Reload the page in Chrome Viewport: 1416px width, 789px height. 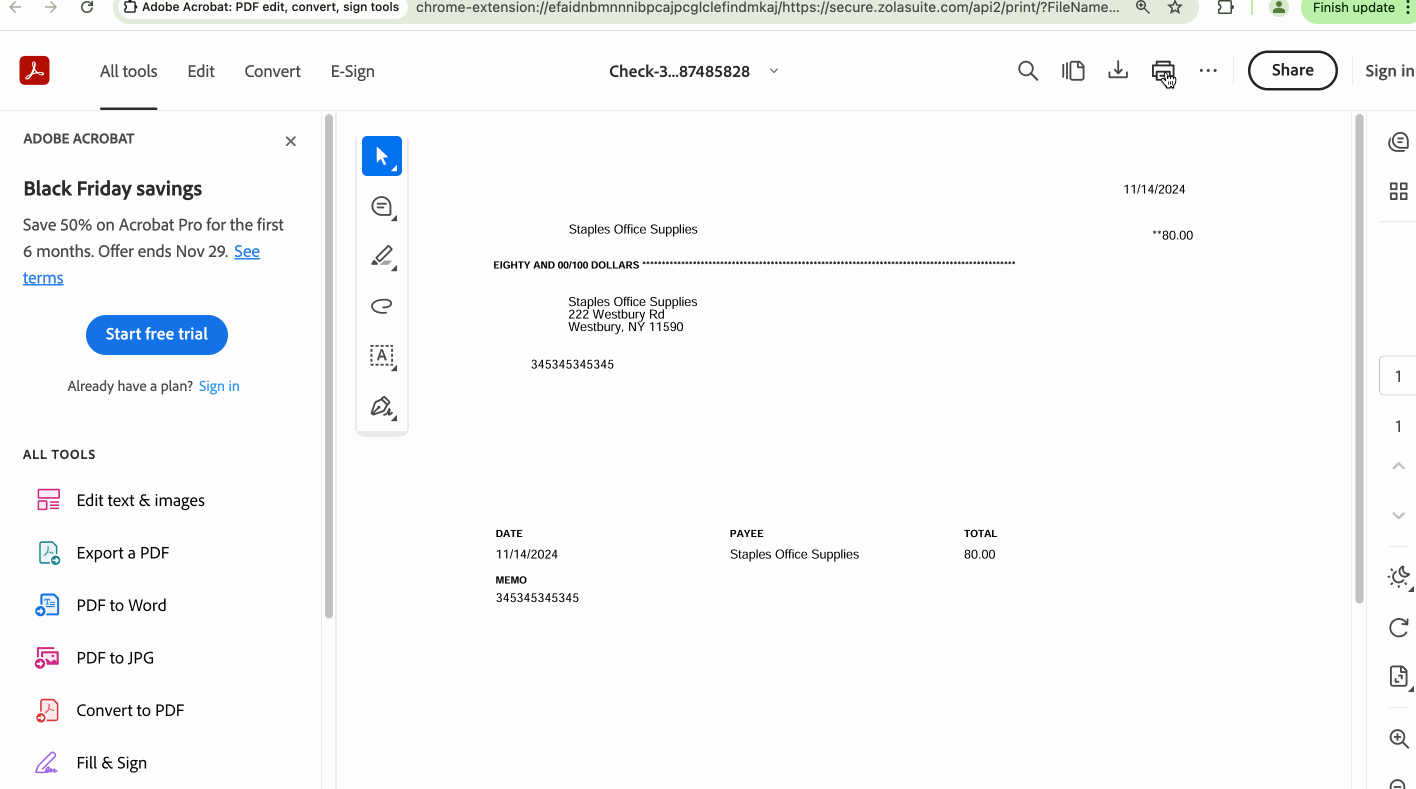(87, 8)
